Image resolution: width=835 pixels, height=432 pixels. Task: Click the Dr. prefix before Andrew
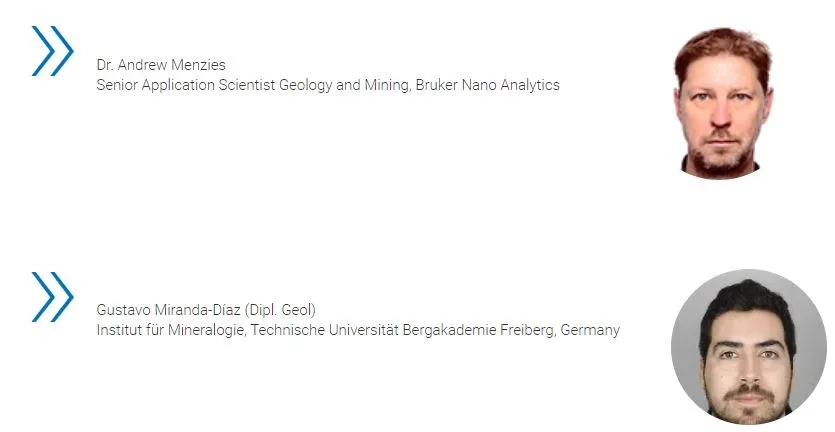[x=104, y=65]
